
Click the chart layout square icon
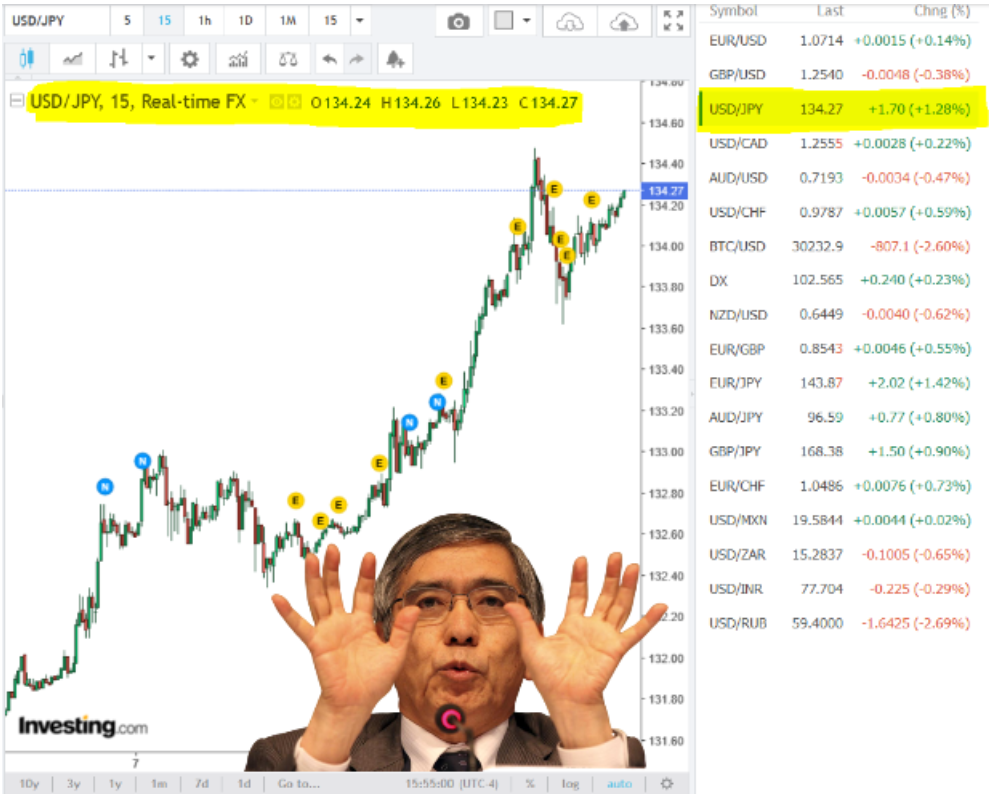pos(503,21)
